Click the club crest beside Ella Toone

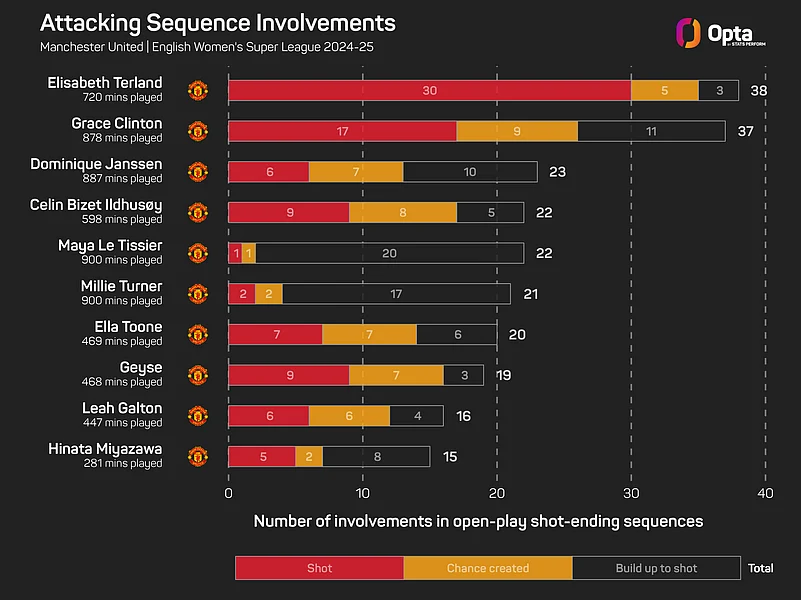198,334
